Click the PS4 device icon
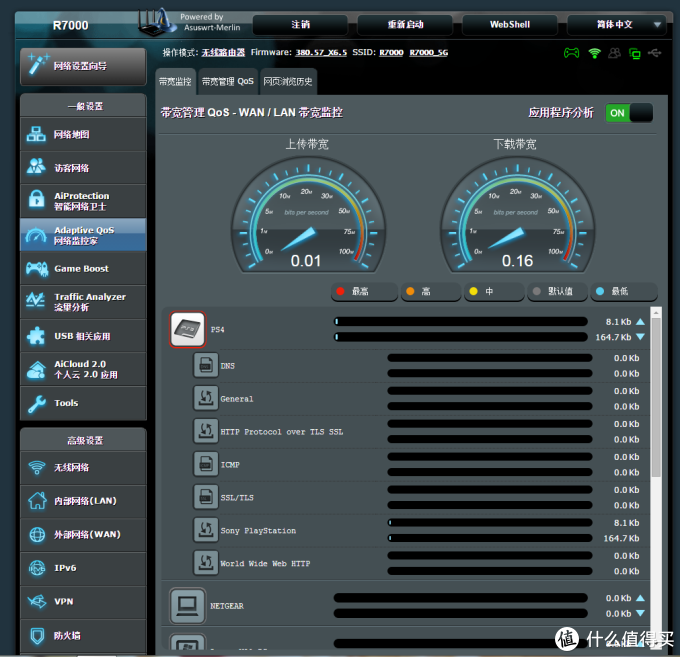This screenshot has width=680, height=657. pyautogui.click(x=187, y=330)
